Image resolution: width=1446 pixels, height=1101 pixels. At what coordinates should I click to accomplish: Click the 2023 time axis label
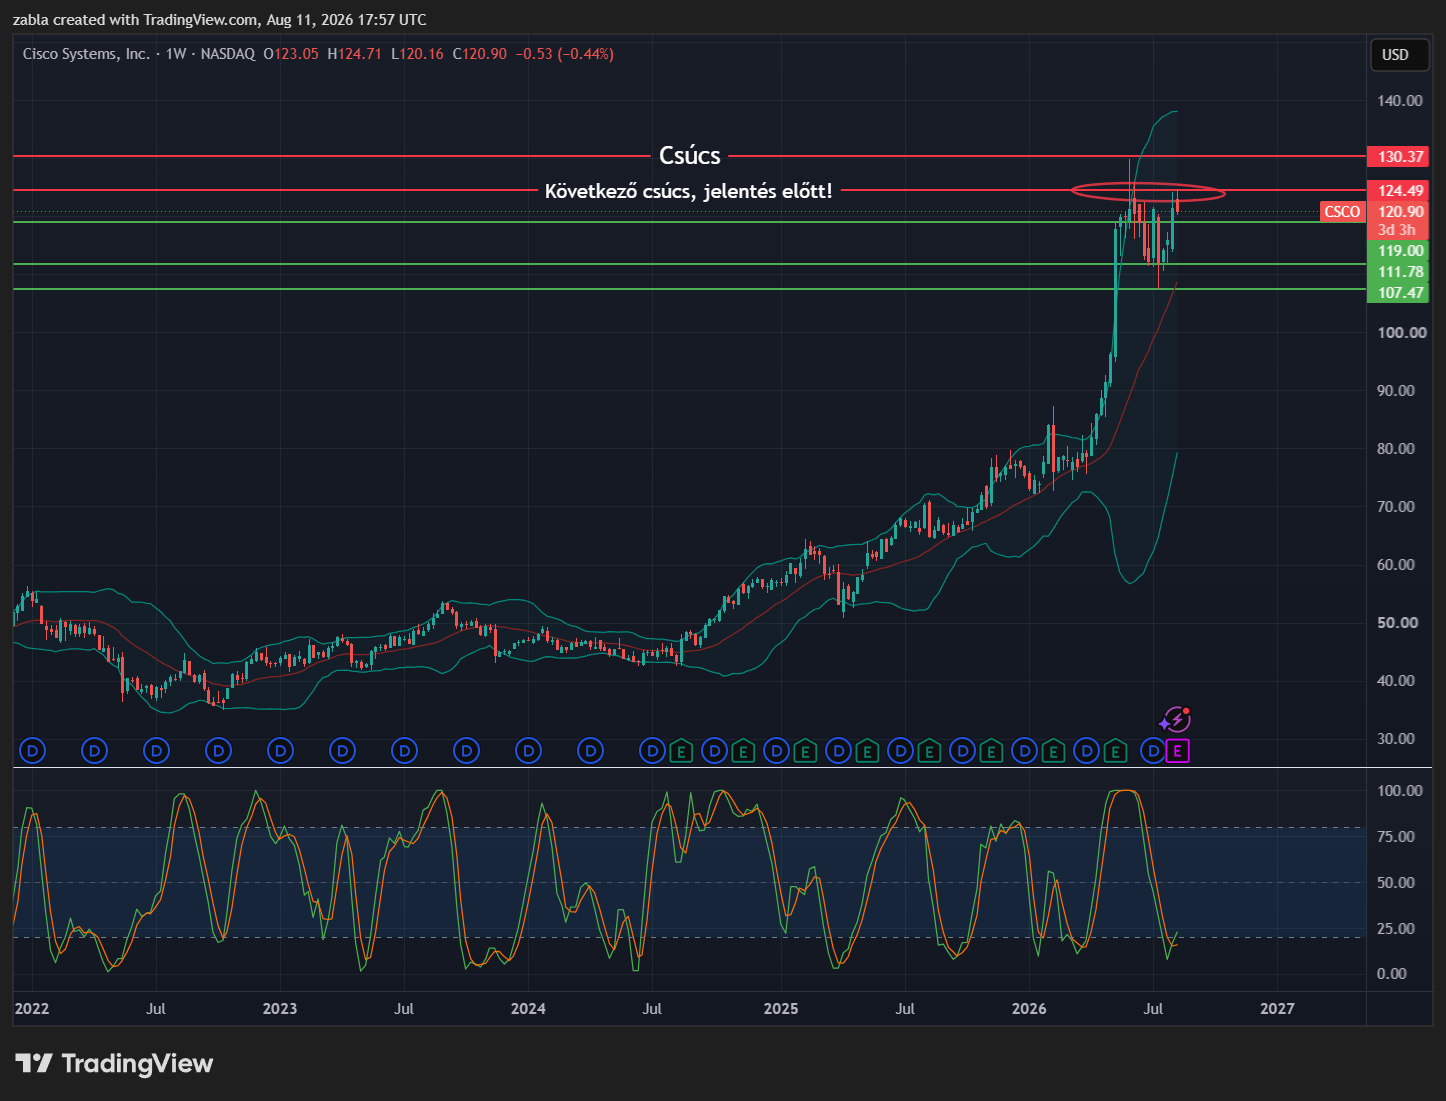pyautogui.click(x=280, y=1008)
